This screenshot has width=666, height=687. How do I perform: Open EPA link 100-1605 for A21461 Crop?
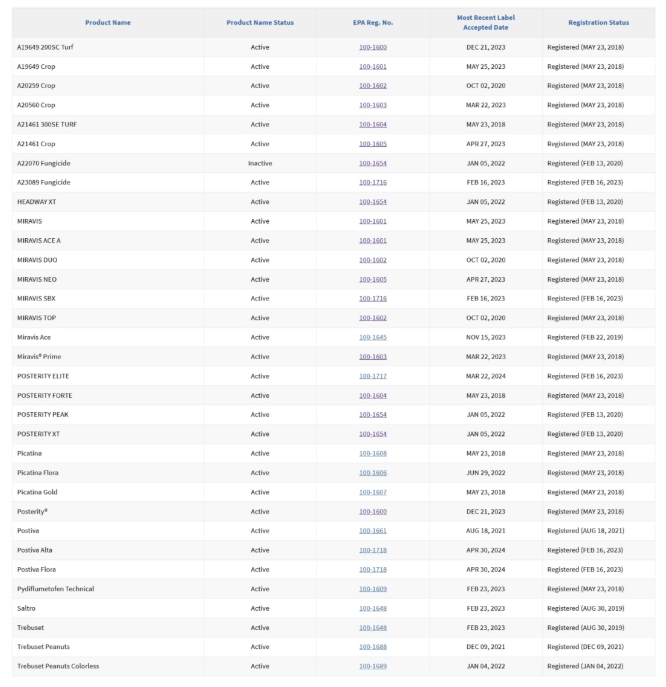373,144
